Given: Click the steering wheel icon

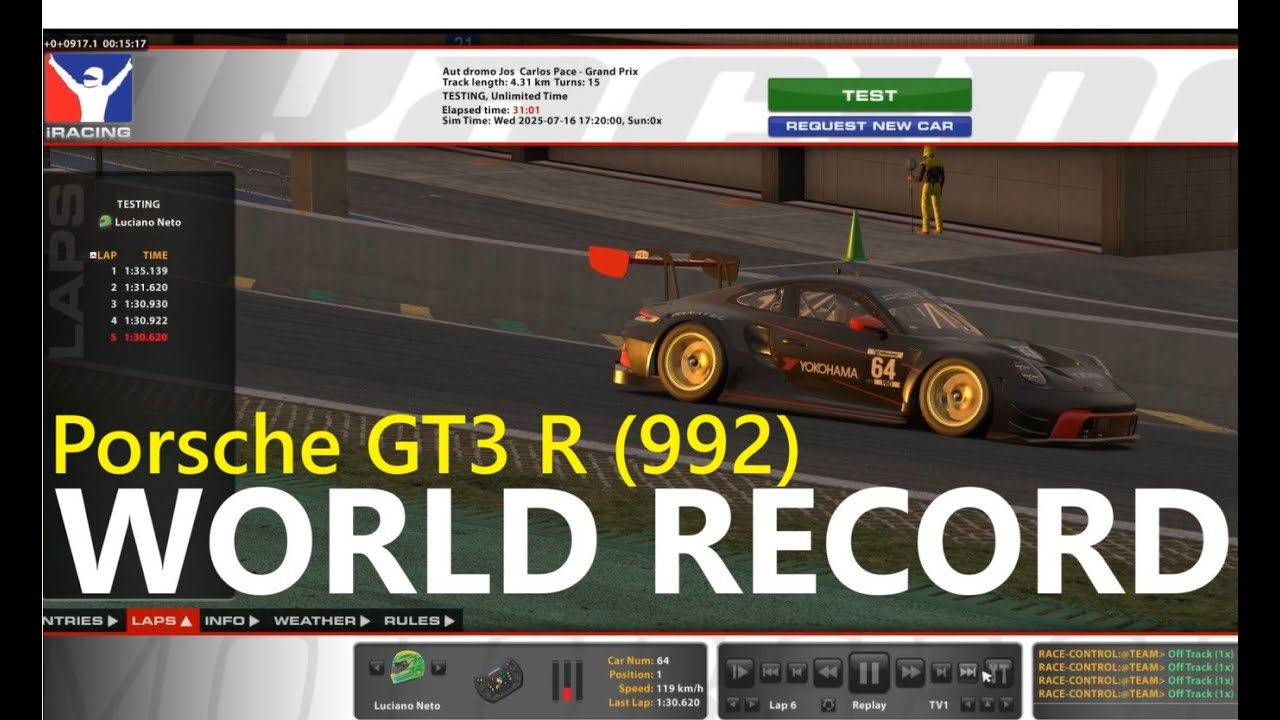Looking at the screenshot, I should pos(499,680).
